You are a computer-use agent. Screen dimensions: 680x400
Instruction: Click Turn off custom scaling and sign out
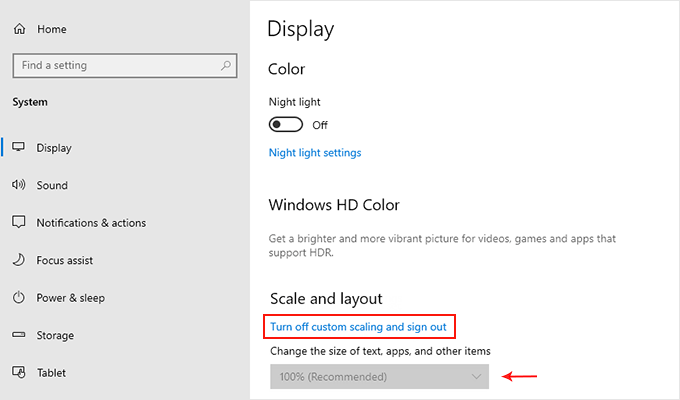click(362, 326)
